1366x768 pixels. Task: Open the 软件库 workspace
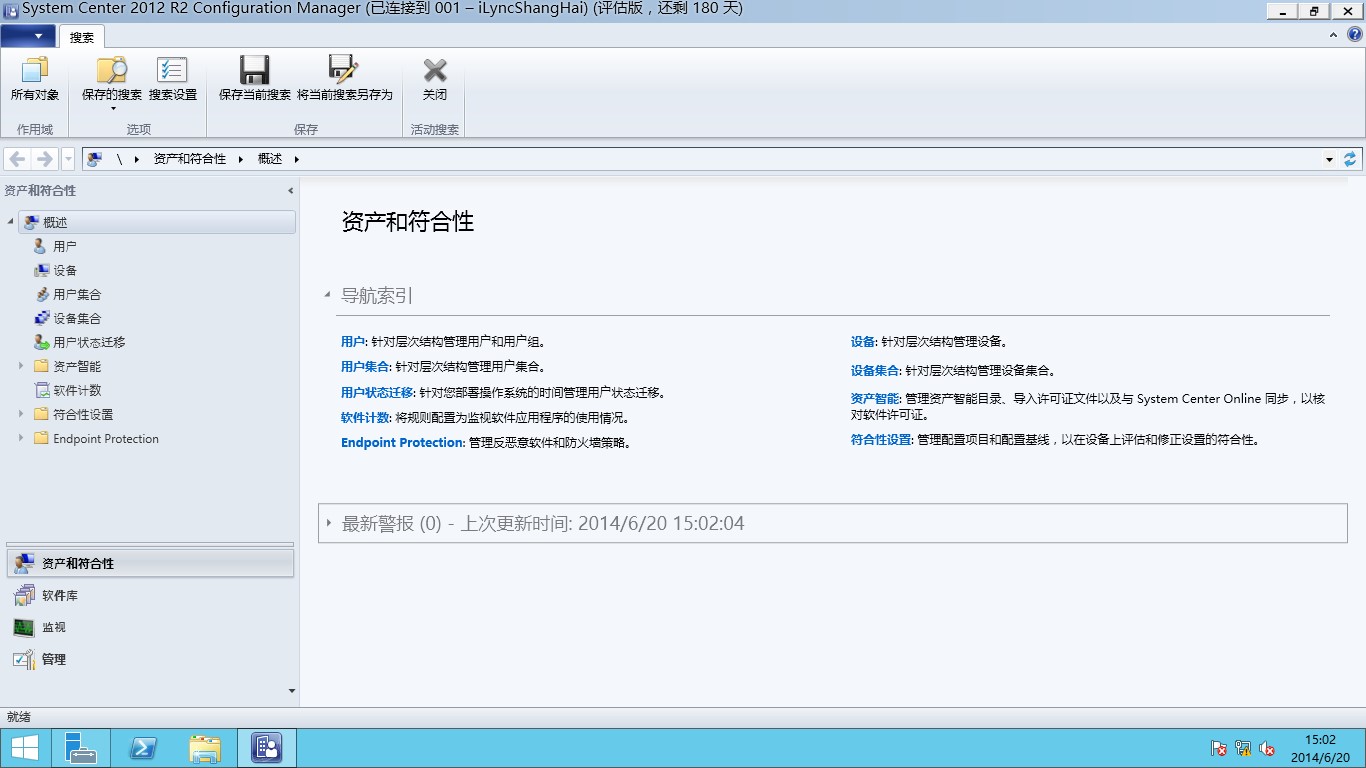(x=151, y=595)
